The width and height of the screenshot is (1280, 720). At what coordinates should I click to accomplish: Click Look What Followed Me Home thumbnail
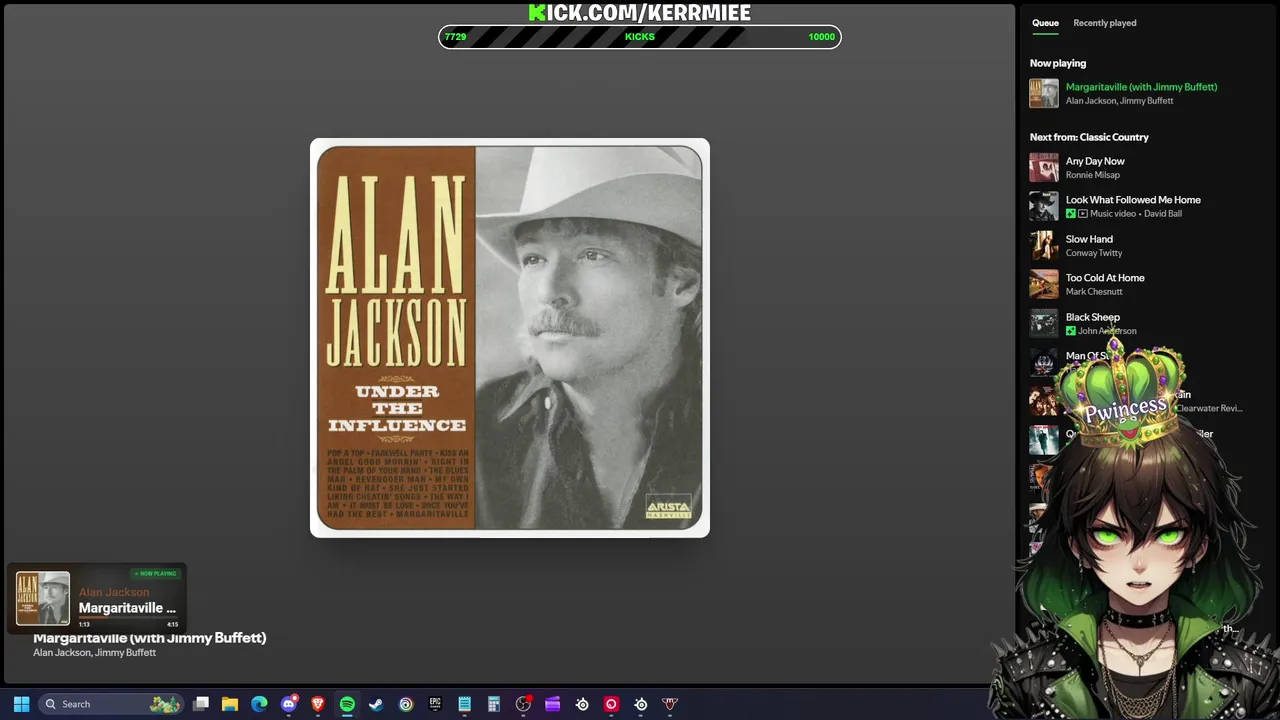point(1044,207)
